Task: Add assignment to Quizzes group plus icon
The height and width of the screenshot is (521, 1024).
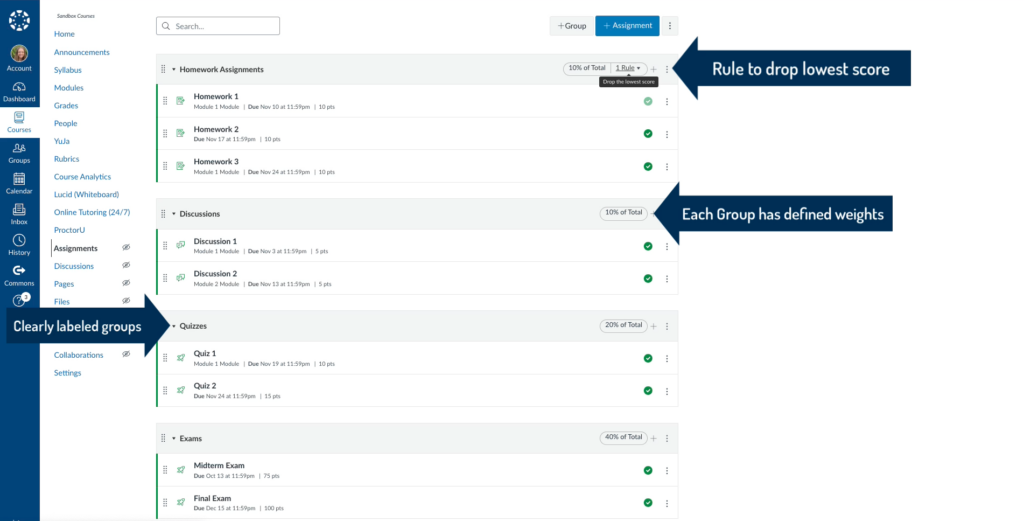Action: coord(654,326)
